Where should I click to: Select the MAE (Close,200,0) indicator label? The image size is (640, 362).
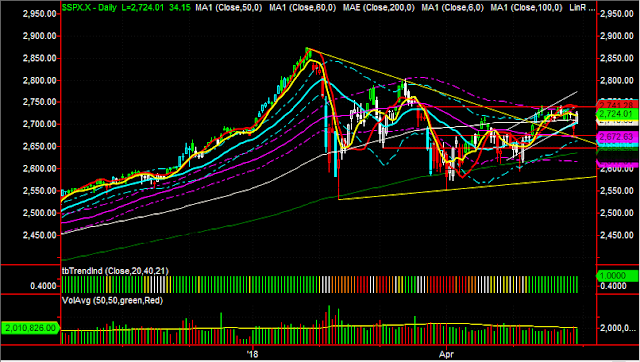[x=379, y=7]
